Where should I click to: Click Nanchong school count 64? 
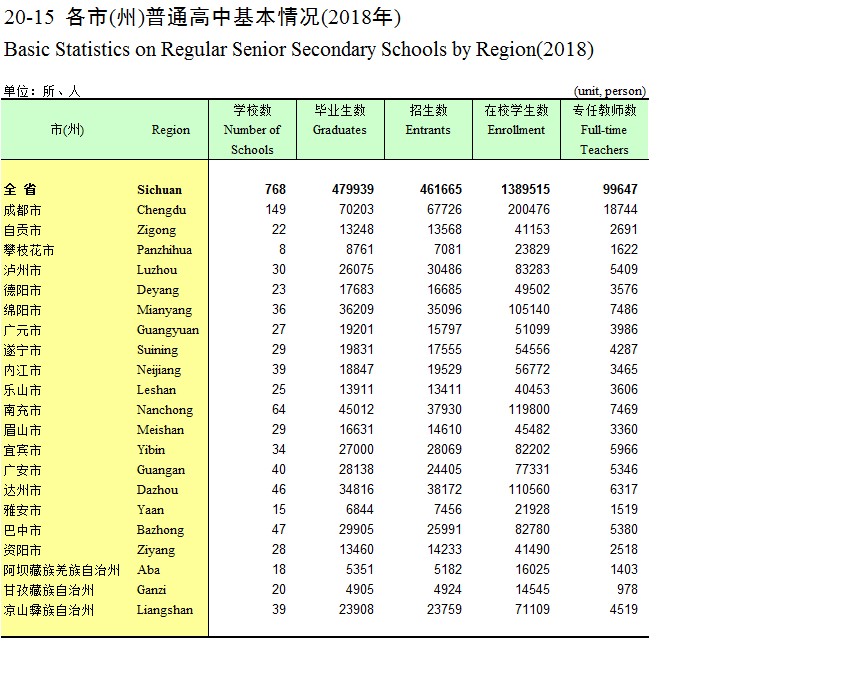pyautogui.click(x=279, y=409)
